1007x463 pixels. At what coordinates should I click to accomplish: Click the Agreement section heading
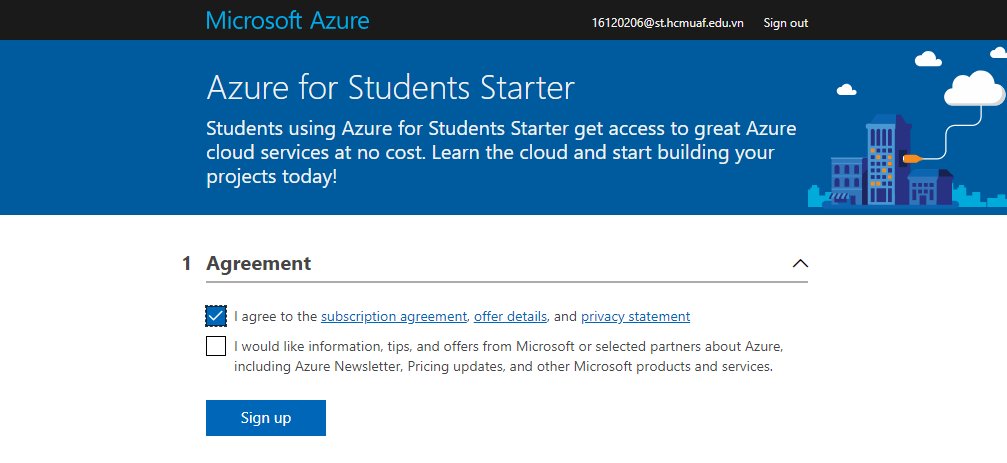pyautogui.click(x=258, y=263)
